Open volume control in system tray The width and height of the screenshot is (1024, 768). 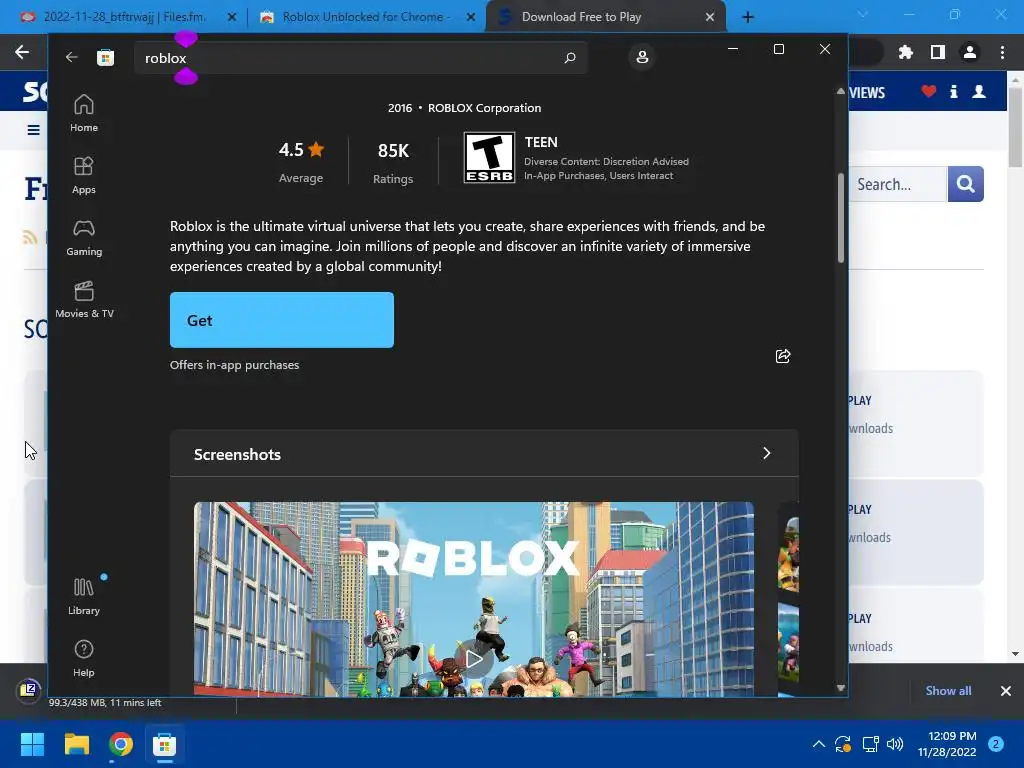(x=895, y=744)
